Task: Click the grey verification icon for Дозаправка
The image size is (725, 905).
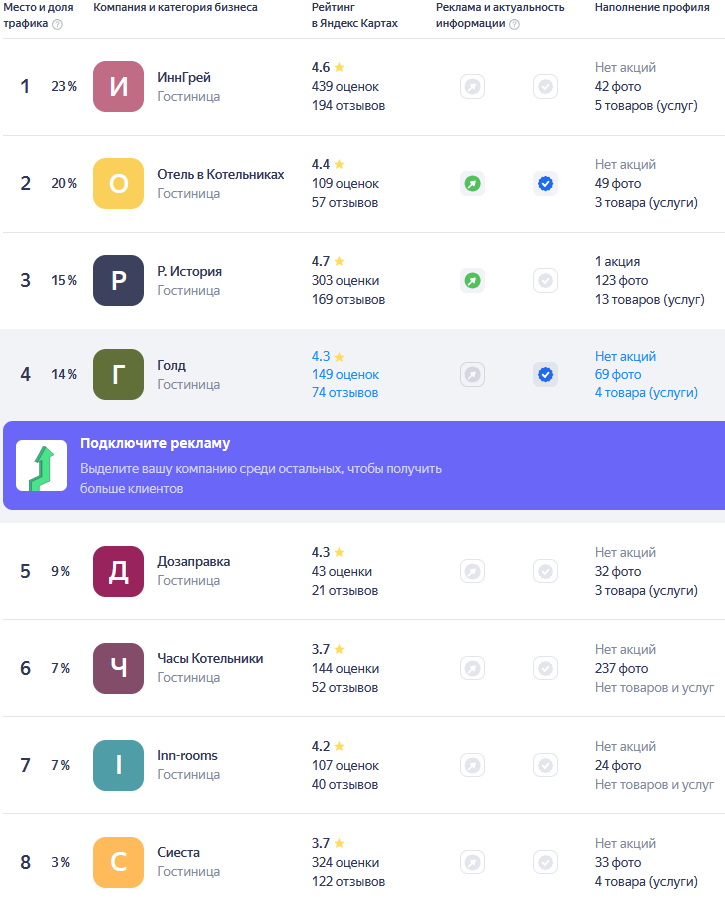Action: pos(545,572)
